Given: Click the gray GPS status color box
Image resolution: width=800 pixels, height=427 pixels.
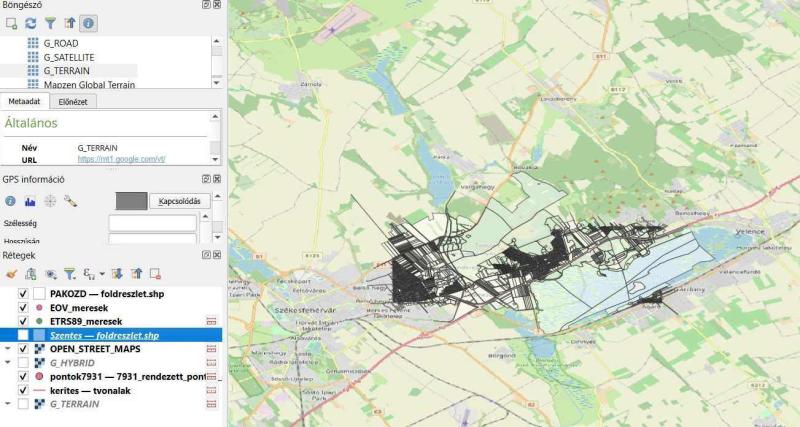Looking at the screenshot, I should point(131,201).
